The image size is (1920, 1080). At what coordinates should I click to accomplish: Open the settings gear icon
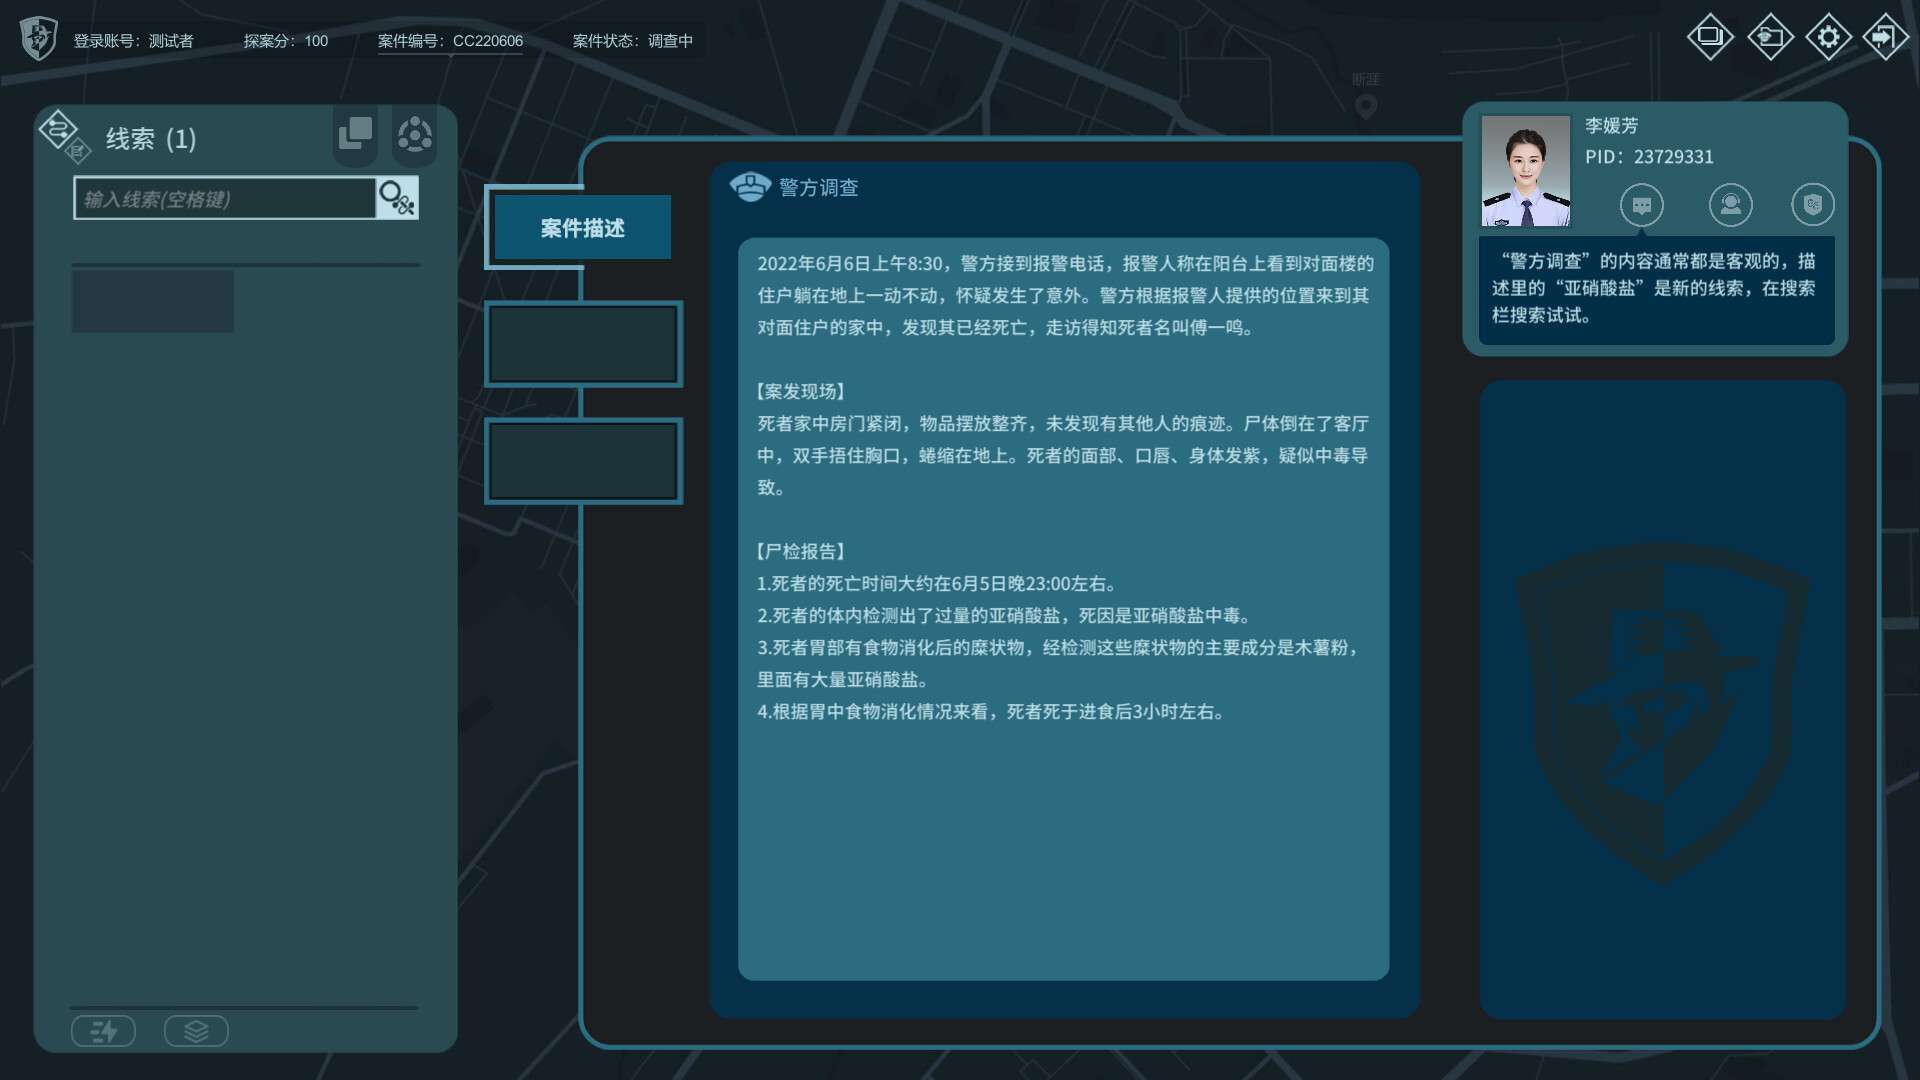[x=1828, y=36]
